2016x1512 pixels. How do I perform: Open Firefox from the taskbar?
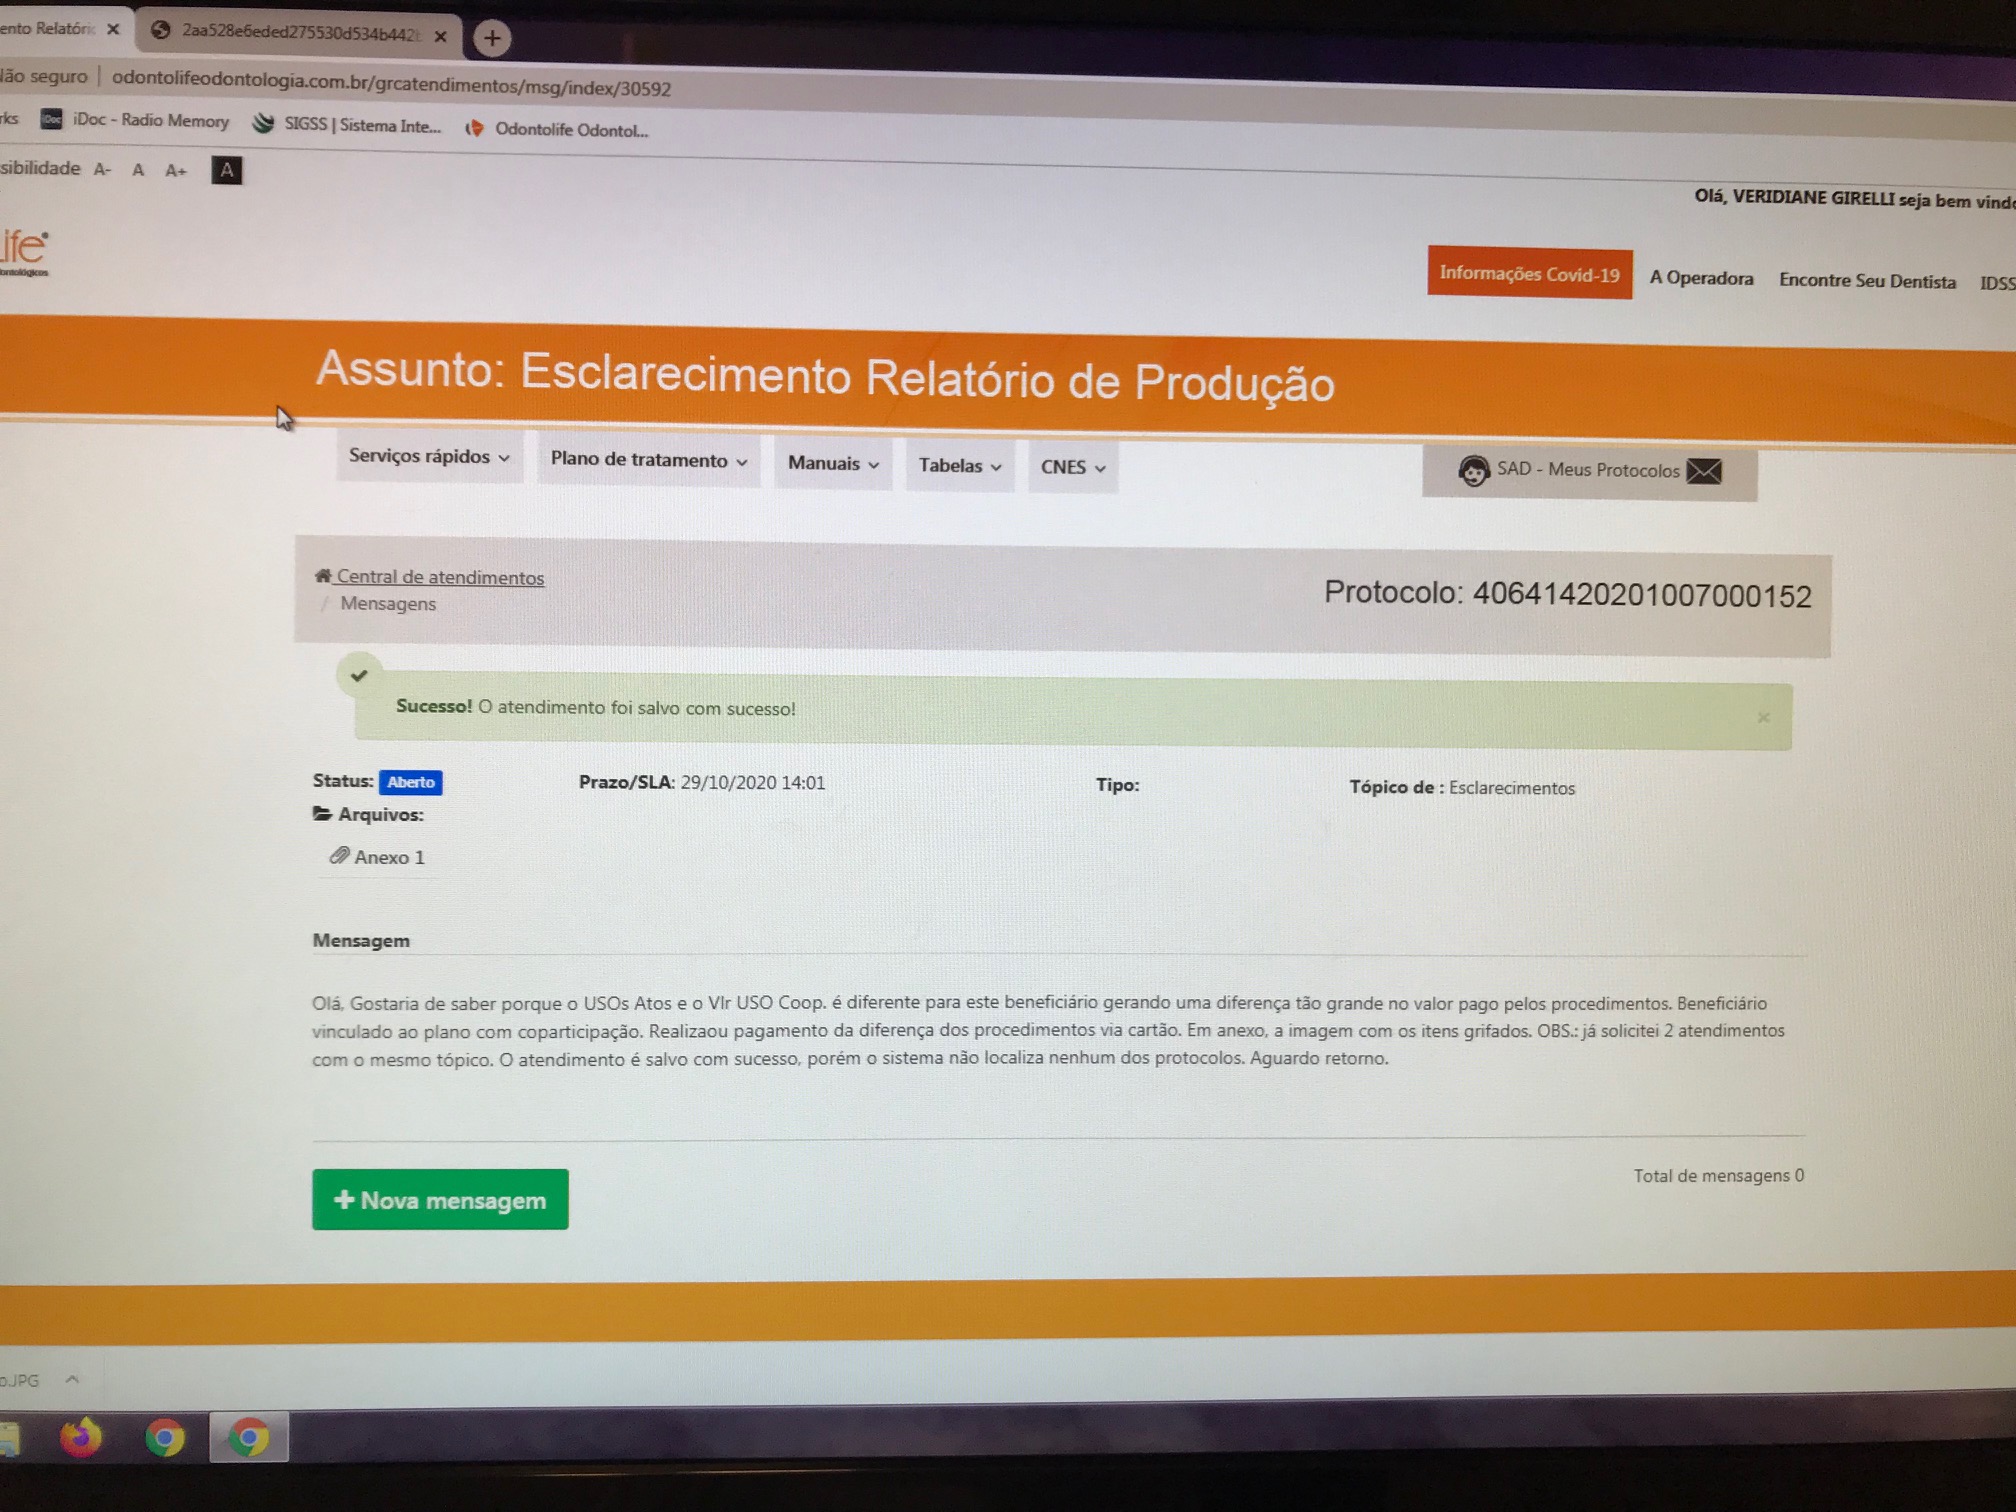(x=81, y=1437)
